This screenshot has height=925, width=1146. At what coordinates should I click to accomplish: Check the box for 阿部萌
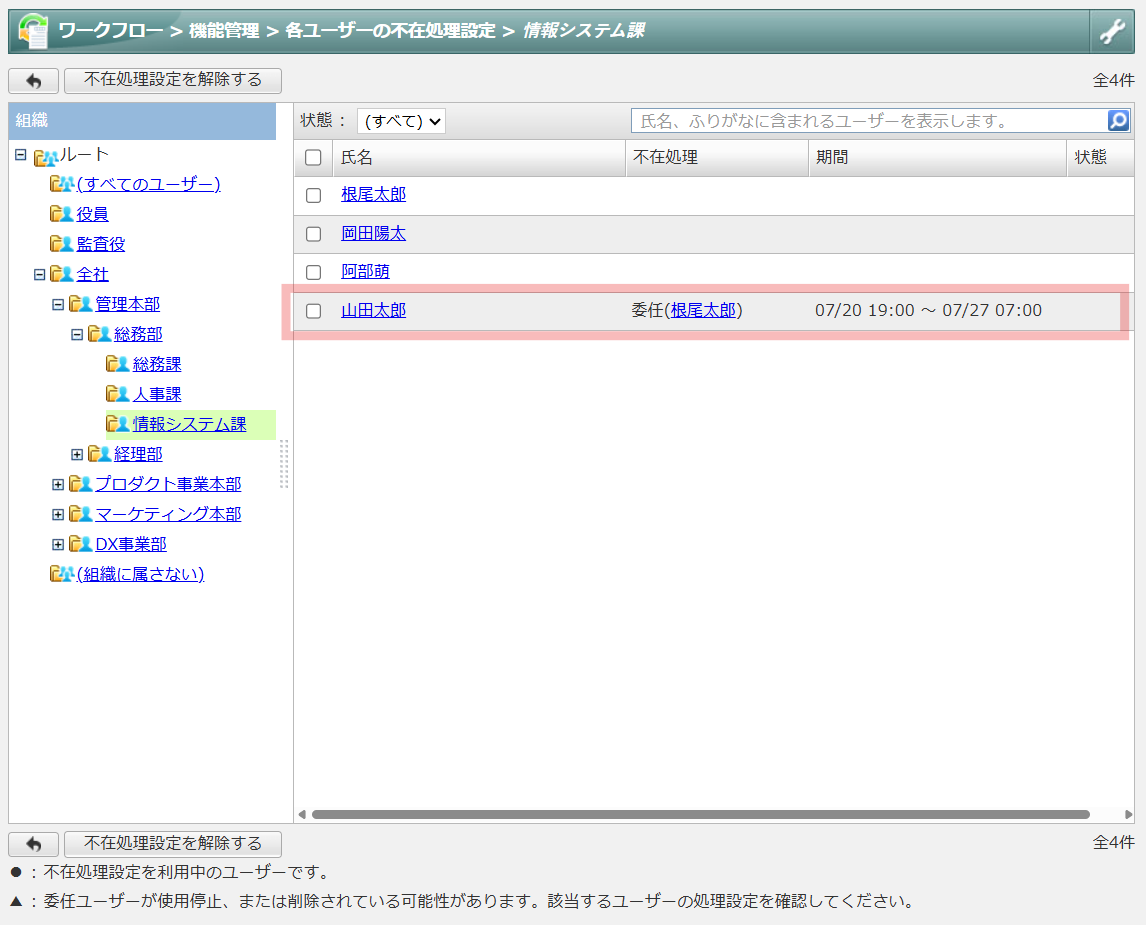314,273
